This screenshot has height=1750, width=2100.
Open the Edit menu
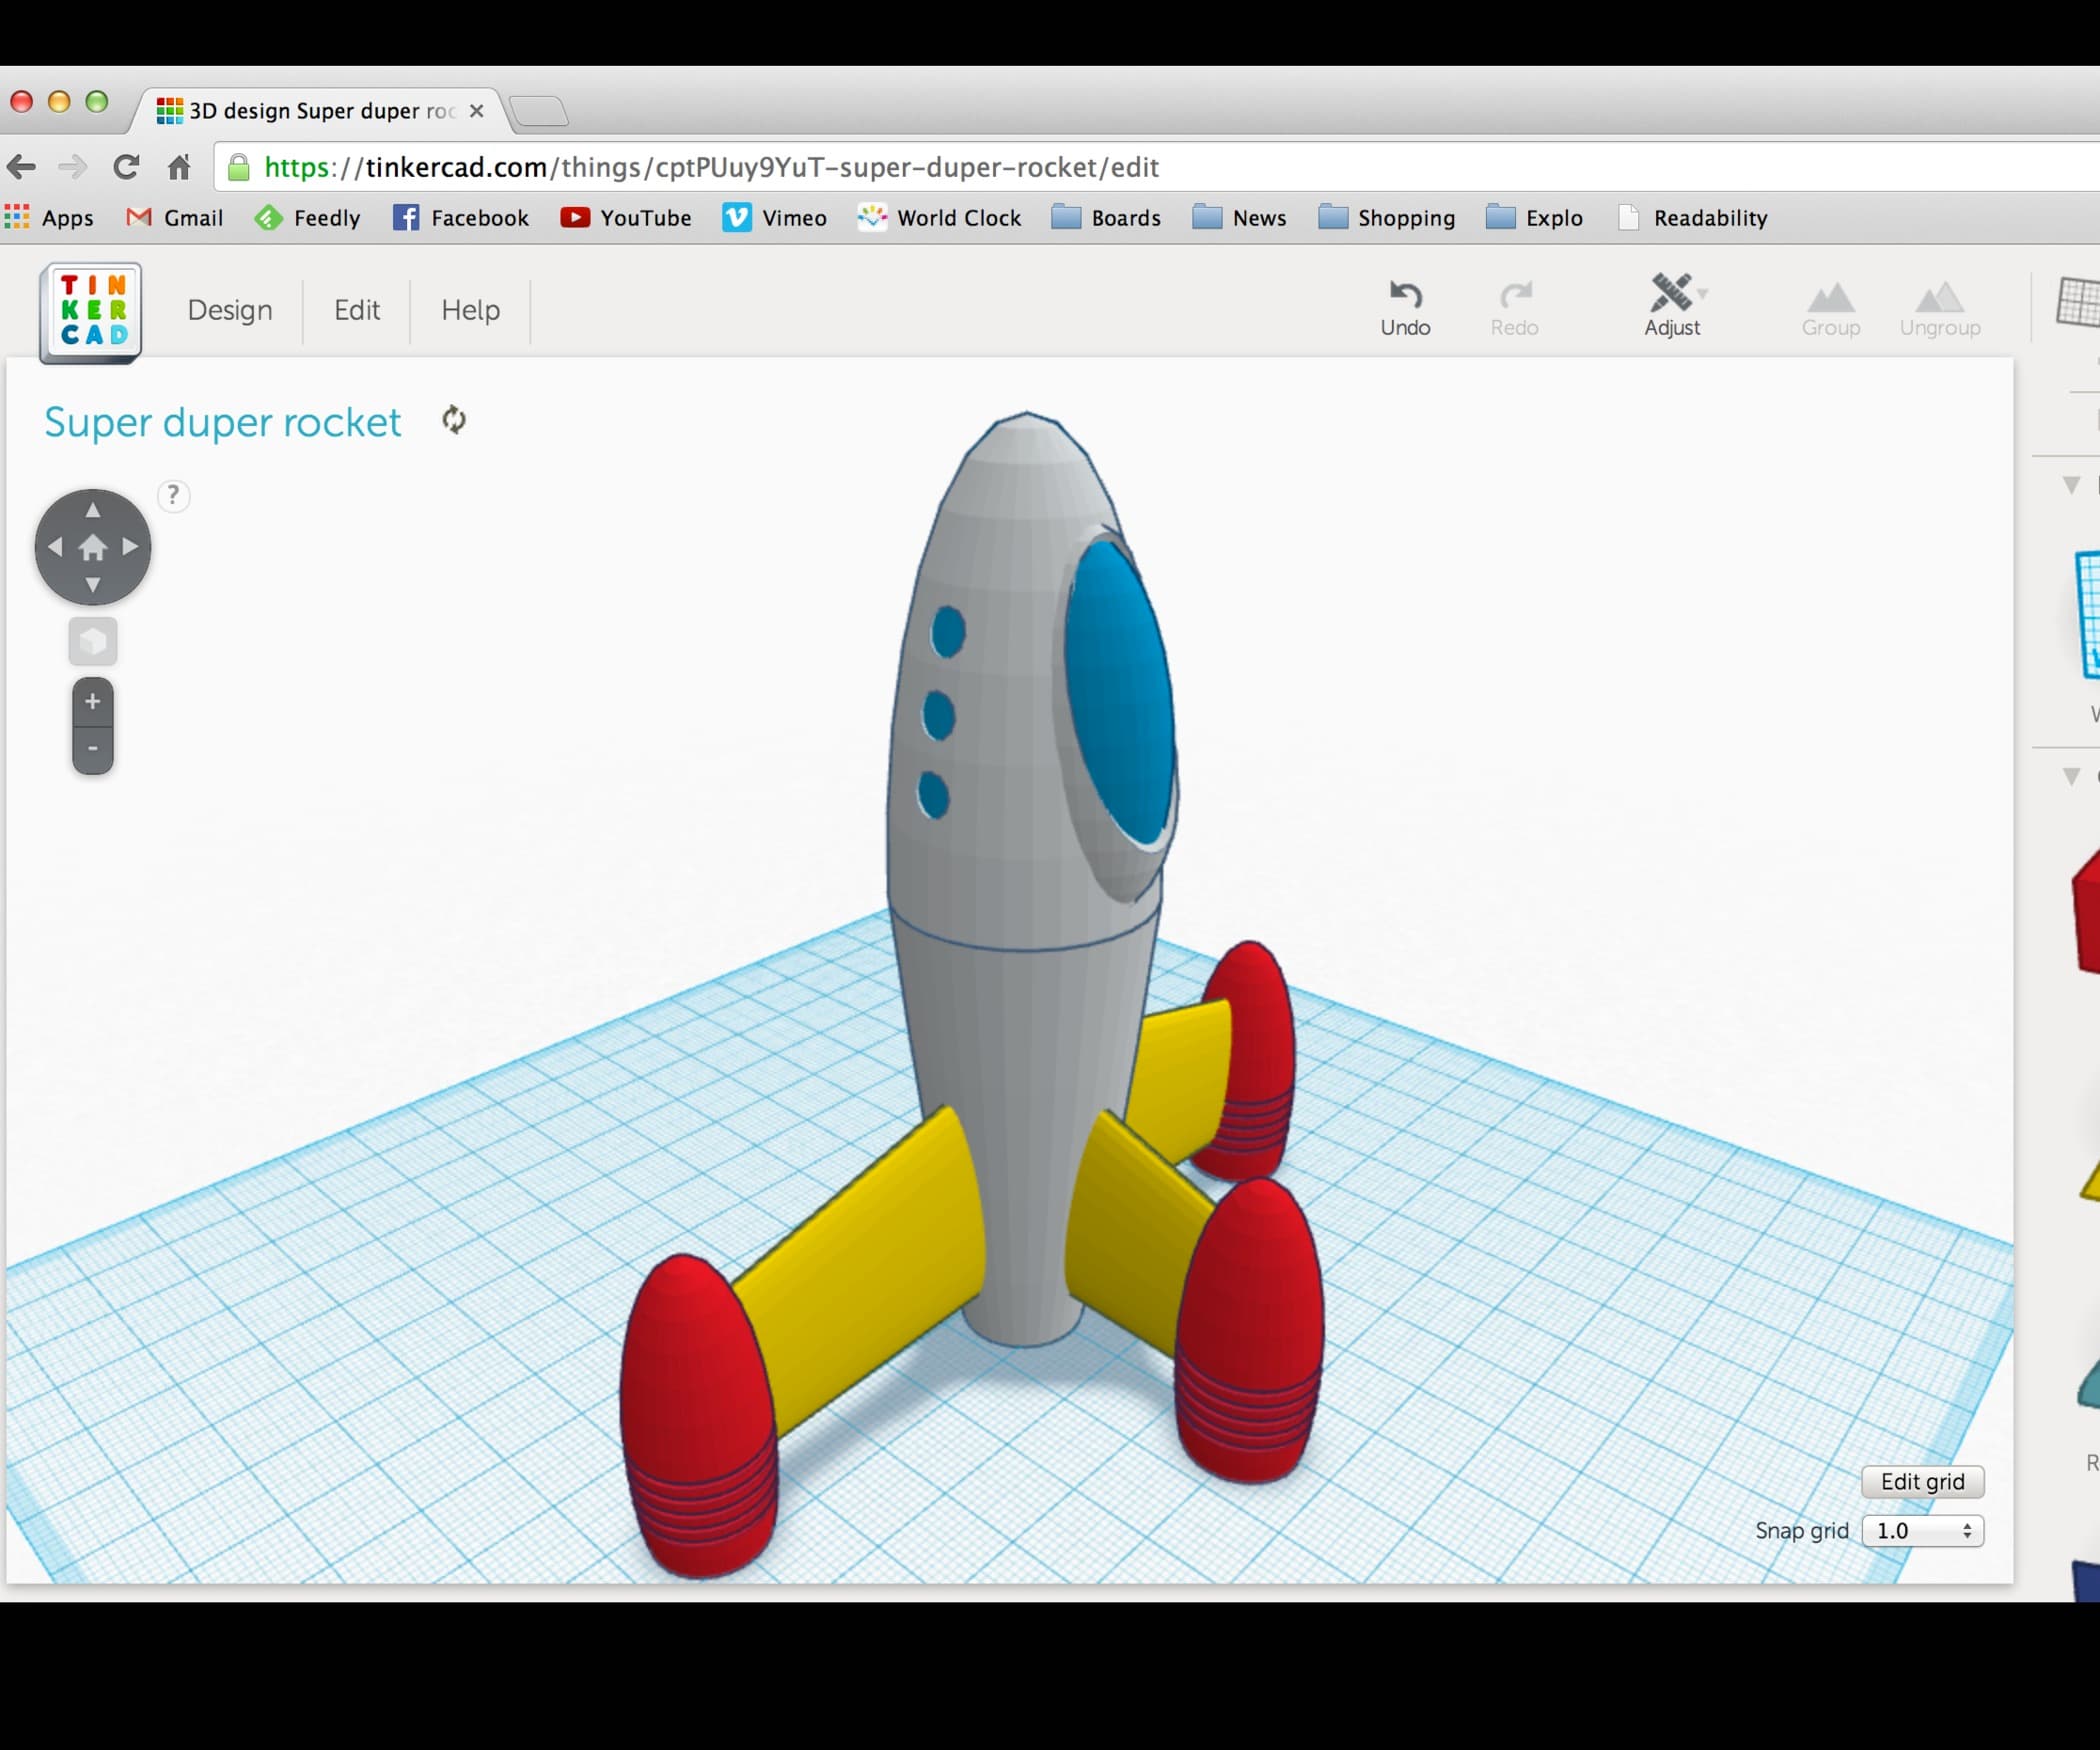coord(356,310)
